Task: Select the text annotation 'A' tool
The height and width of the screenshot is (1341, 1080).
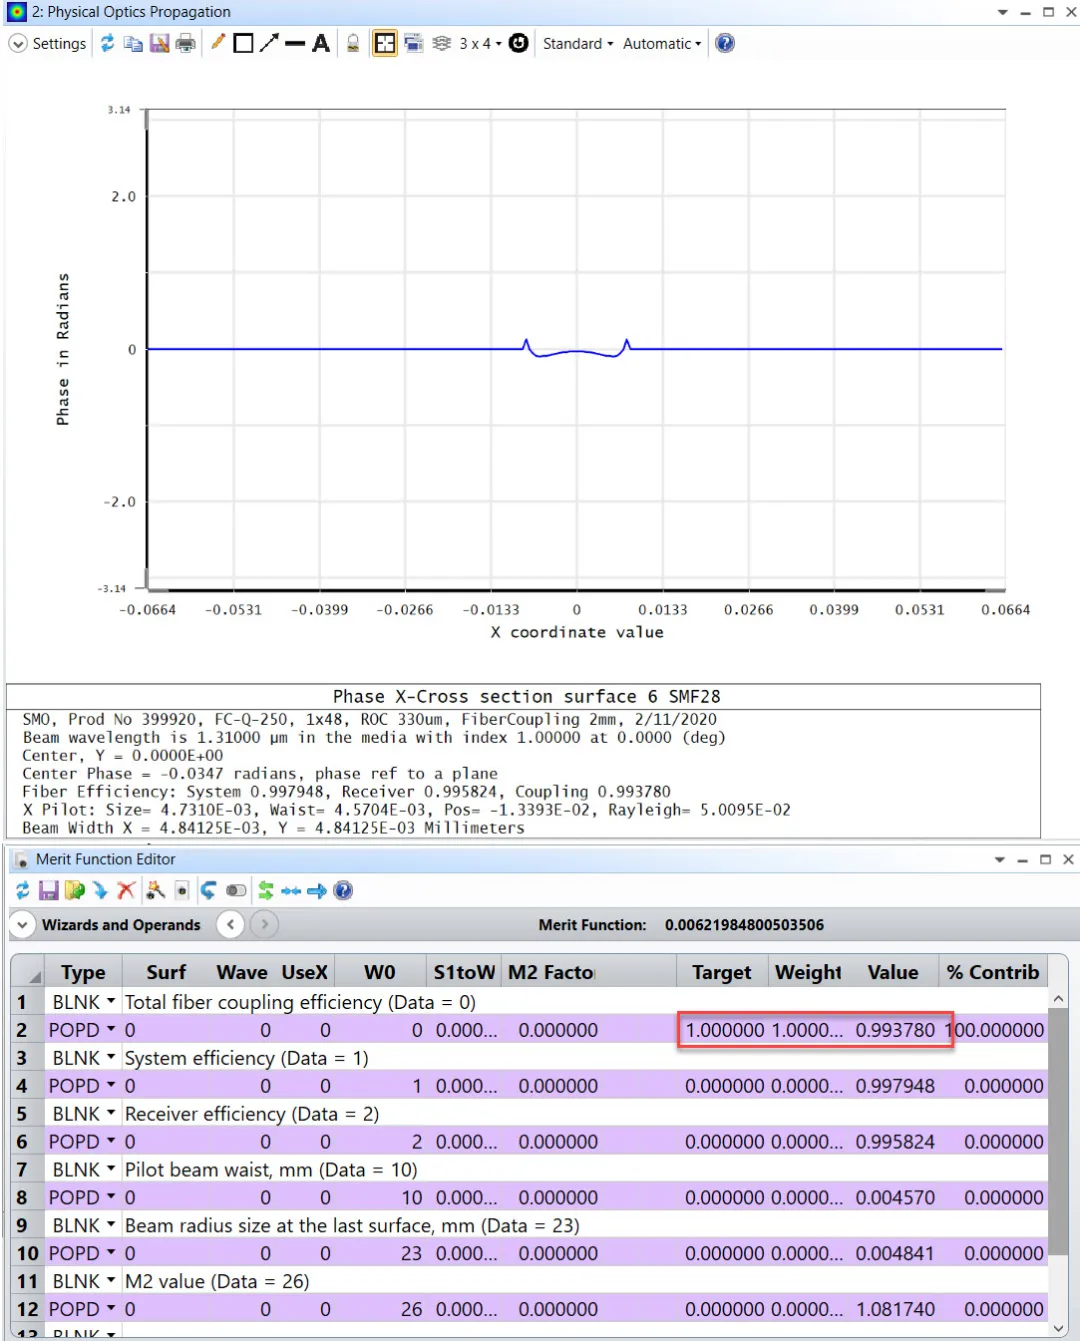Action: coord(321,43)
